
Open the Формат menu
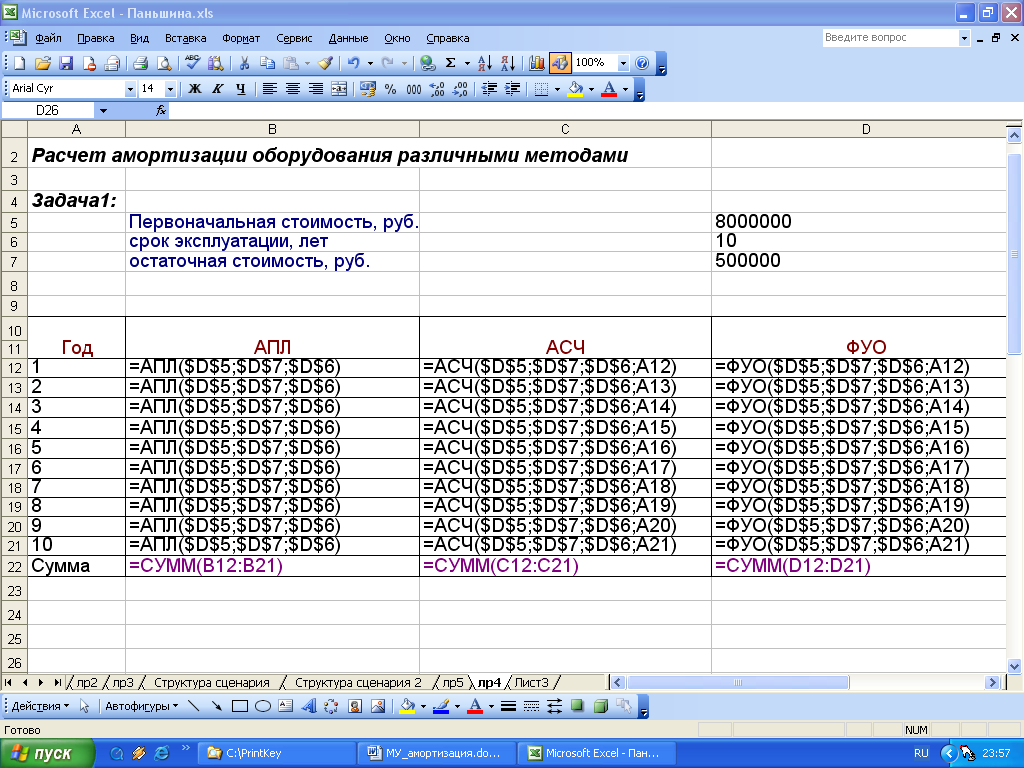click(x=241, y=38)
